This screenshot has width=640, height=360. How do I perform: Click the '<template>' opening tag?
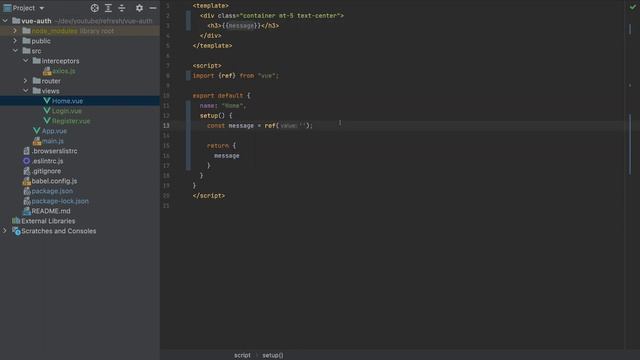pyautogui.click(x=211, y=6)
